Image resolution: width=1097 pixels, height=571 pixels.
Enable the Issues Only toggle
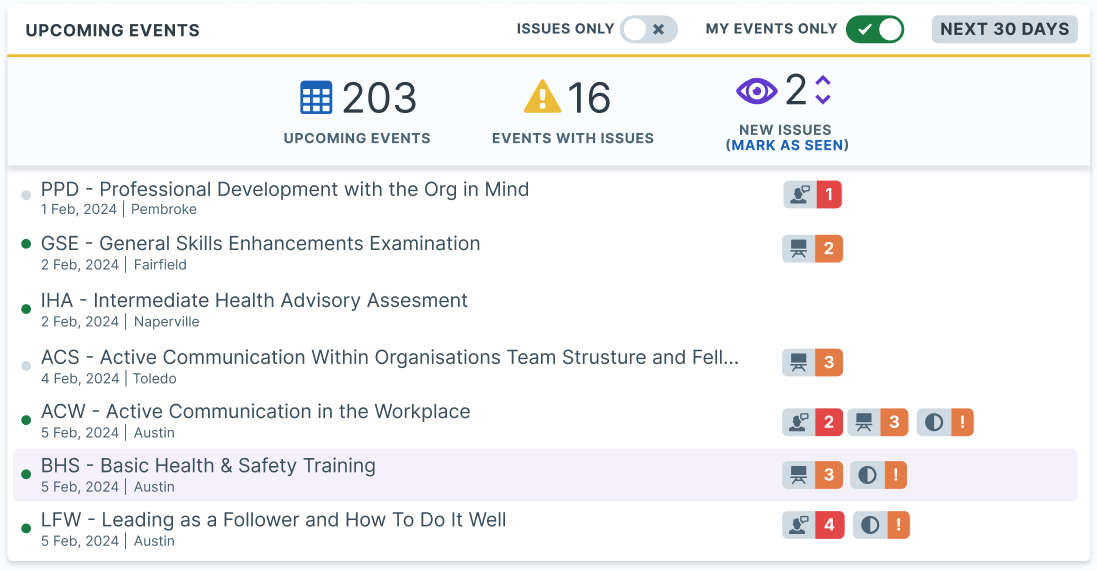coord(649,29)
